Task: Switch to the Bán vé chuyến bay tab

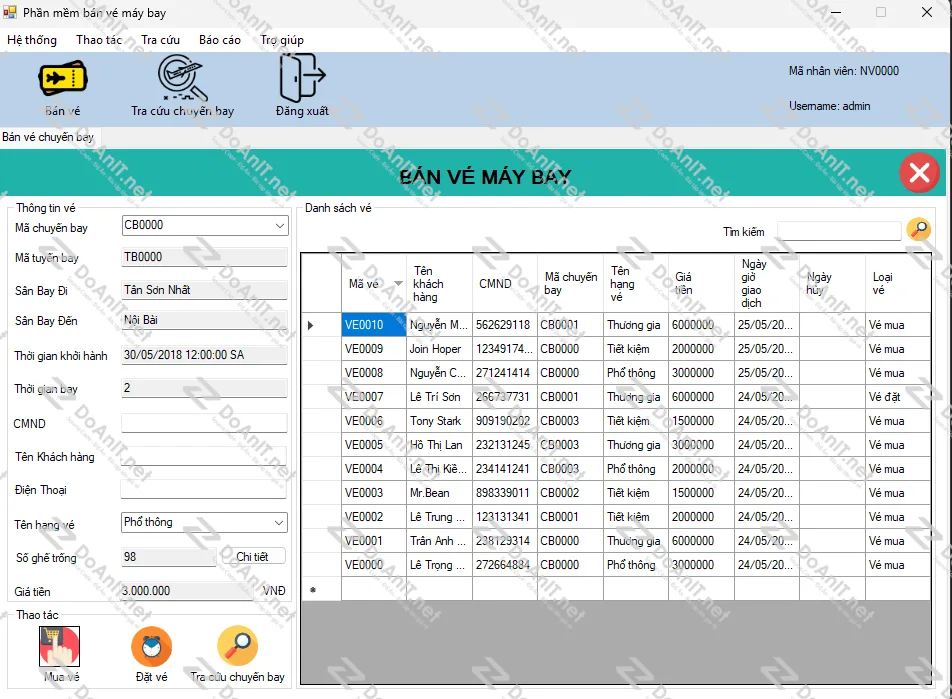Action: point(48,136)
